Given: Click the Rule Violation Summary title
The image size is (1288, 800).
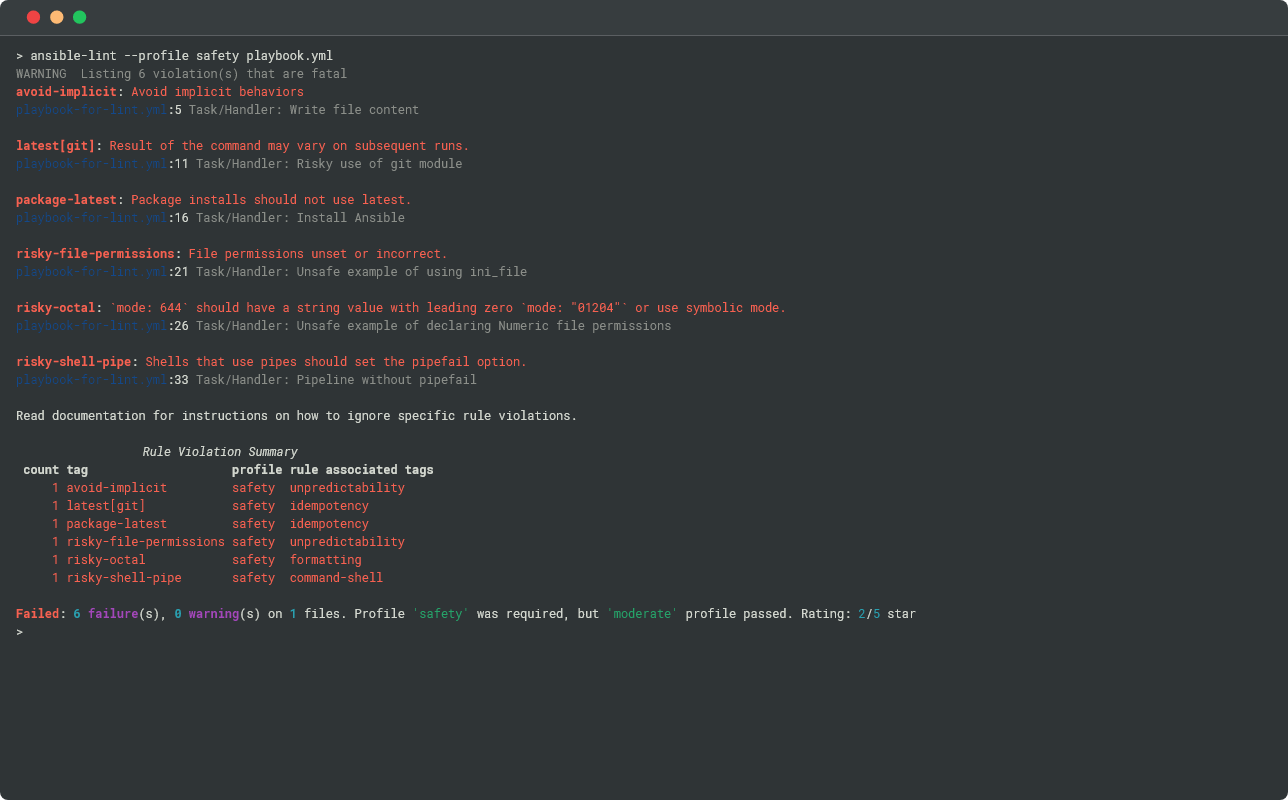Looking at the screenshot, I should point(220,452).
